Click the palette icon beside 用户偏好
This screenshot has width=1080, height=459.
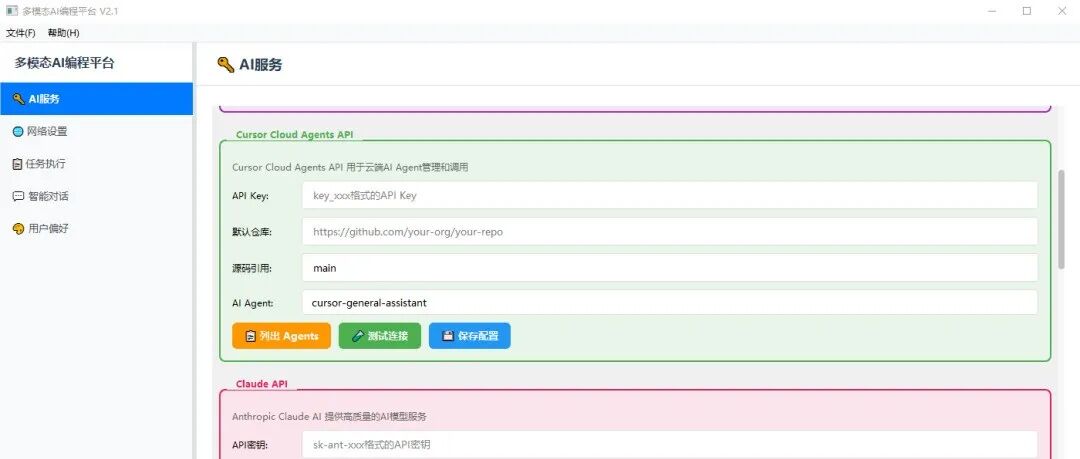click(x=19, y=229)
